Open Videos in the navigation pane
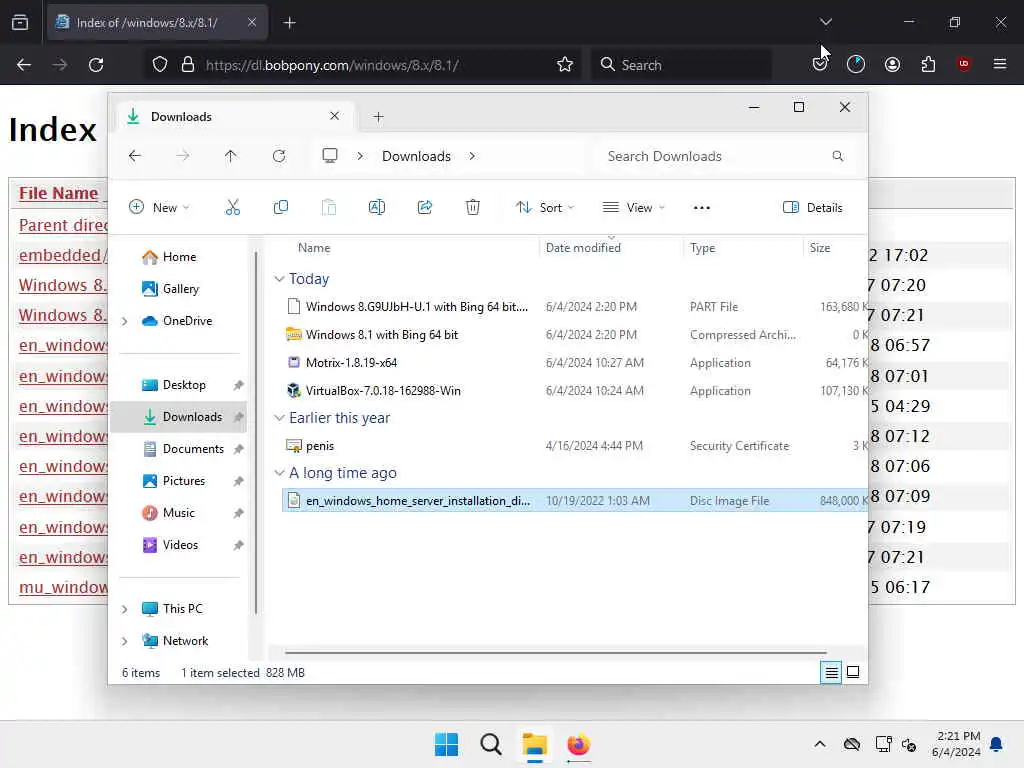Screen dimensions: 1024x768 pos(180,545)
